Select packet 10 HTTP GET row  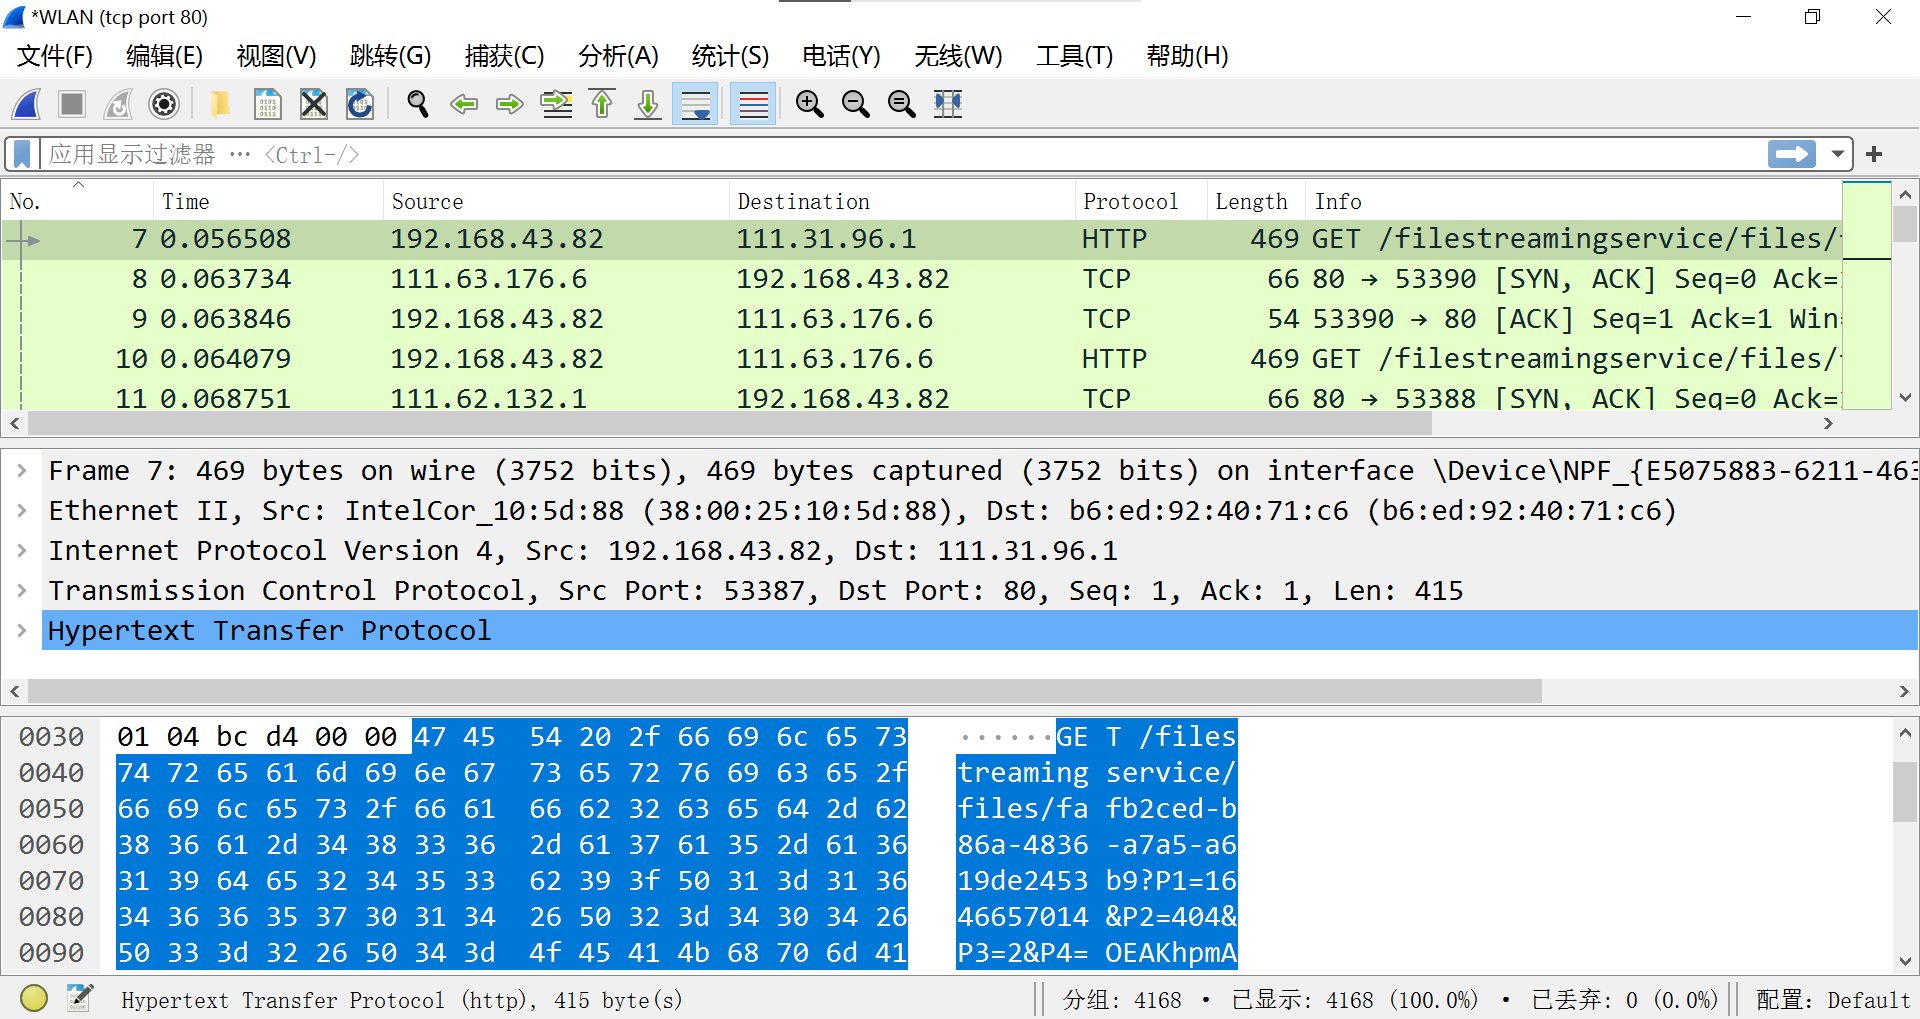click(921, 359)
